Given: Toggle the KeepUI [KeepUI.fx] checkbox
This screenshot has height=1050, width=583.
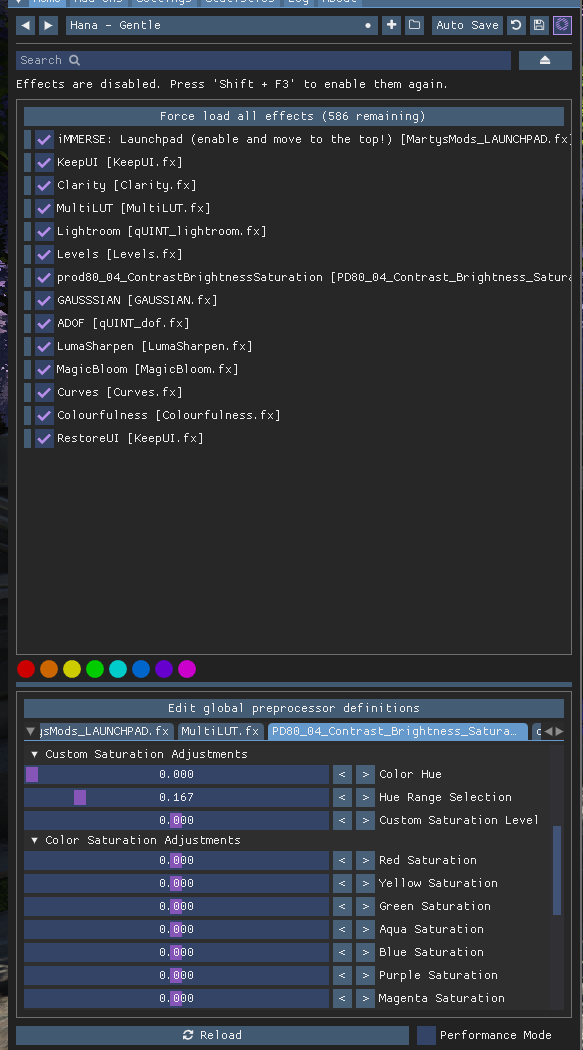Looking at the screenshot, I should (x=44, y=162).
